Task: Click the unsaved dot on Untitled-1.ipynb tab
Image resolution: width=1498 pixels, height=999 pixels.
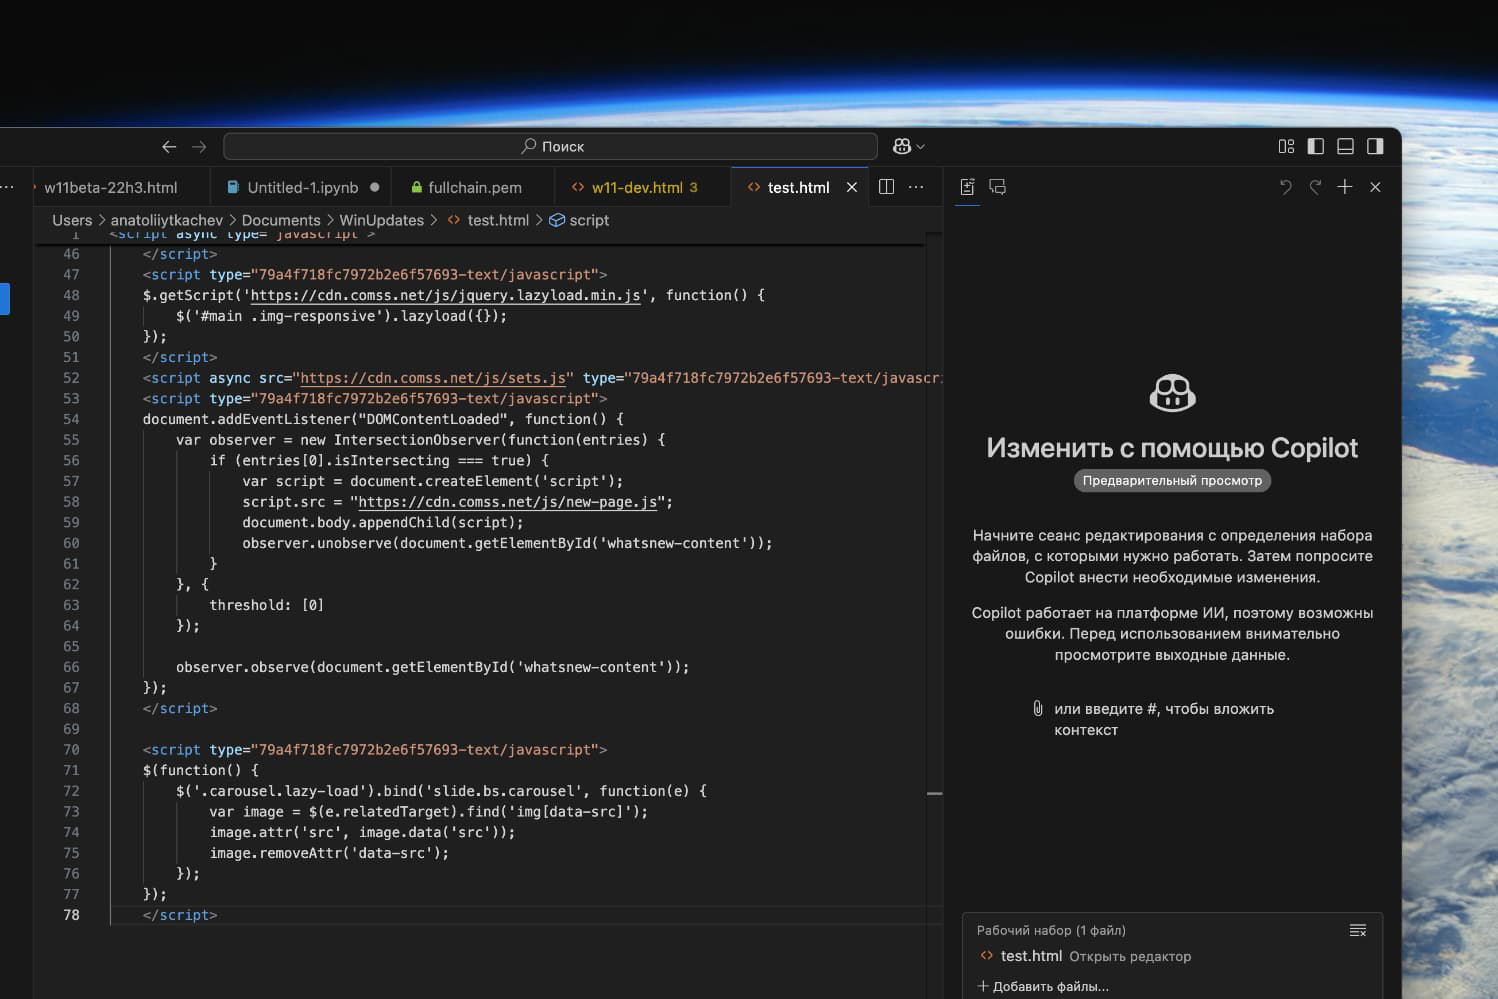Action: pyautogui.click(x=375, y=187)
